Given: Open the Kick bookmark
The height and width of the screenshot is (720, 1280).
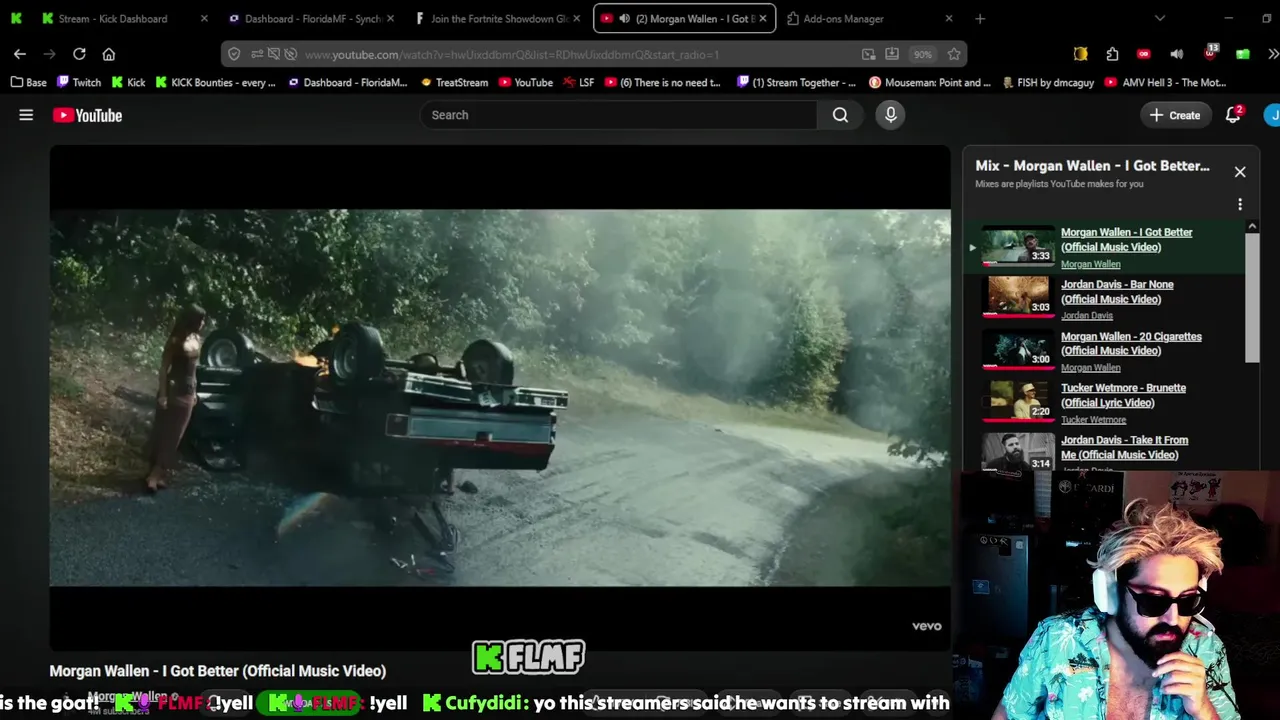Looking at the screenshot, I should tap(129, 83).
